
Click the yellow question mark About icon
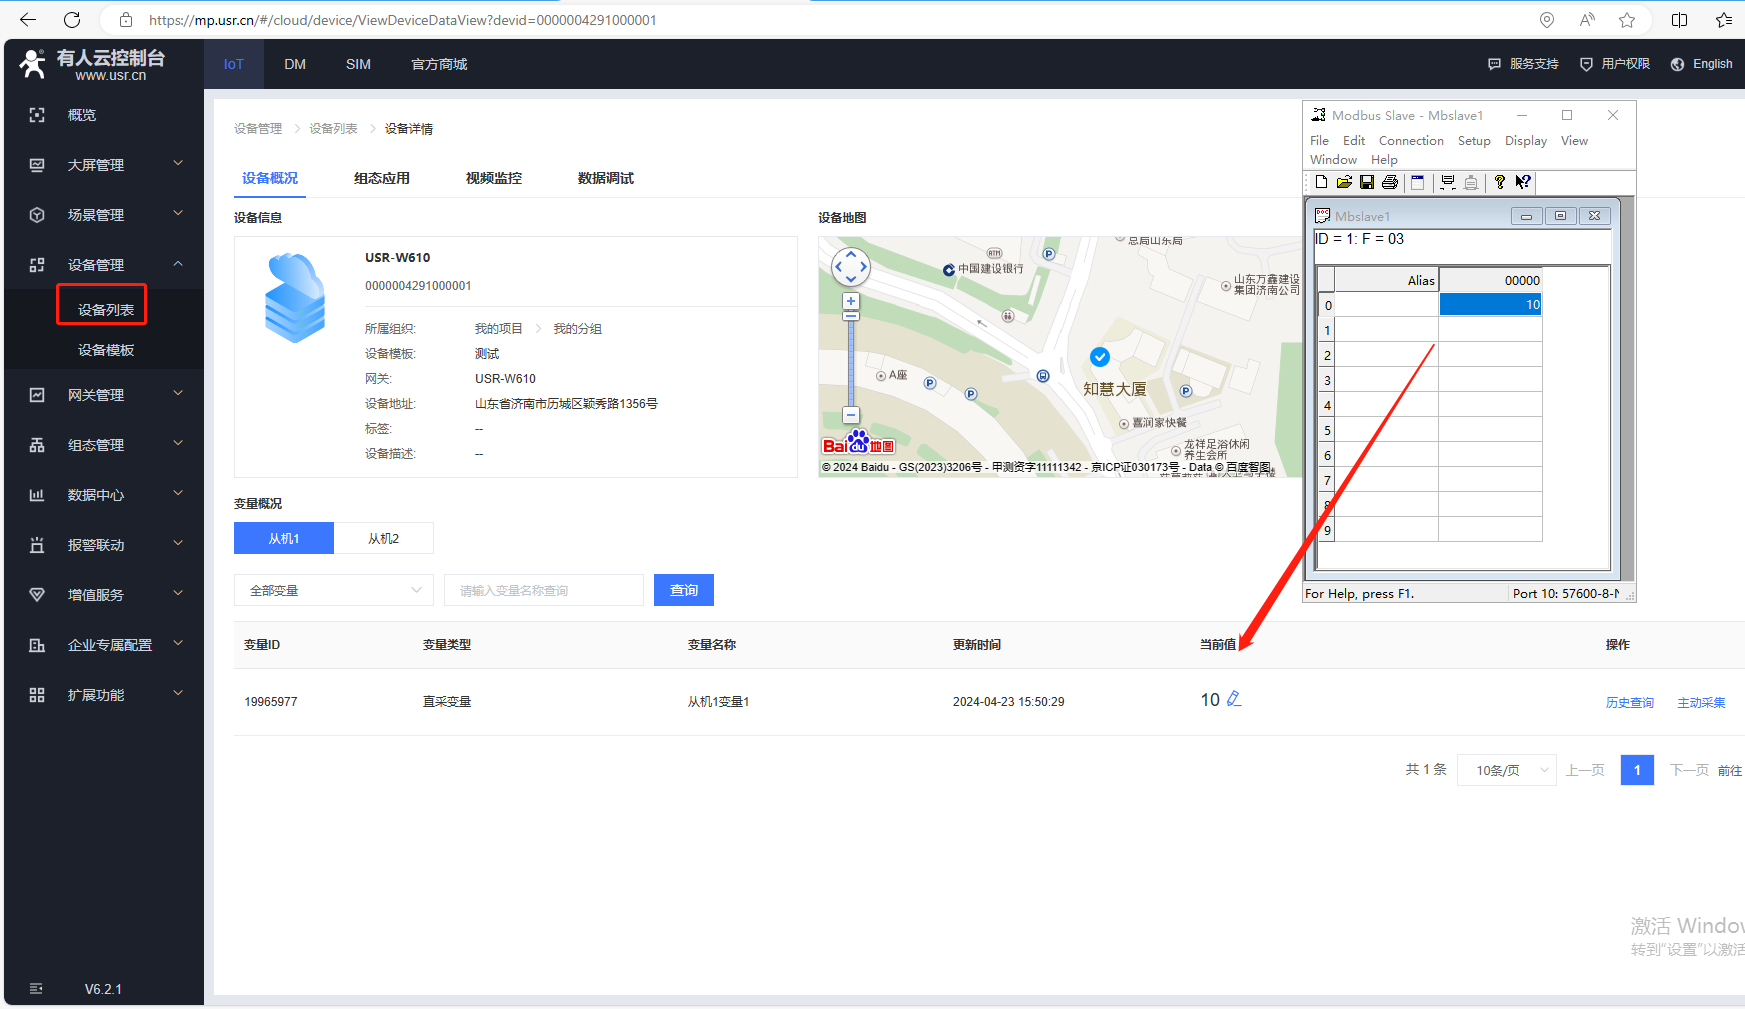pyautogui.click(x=1499, y=182)
